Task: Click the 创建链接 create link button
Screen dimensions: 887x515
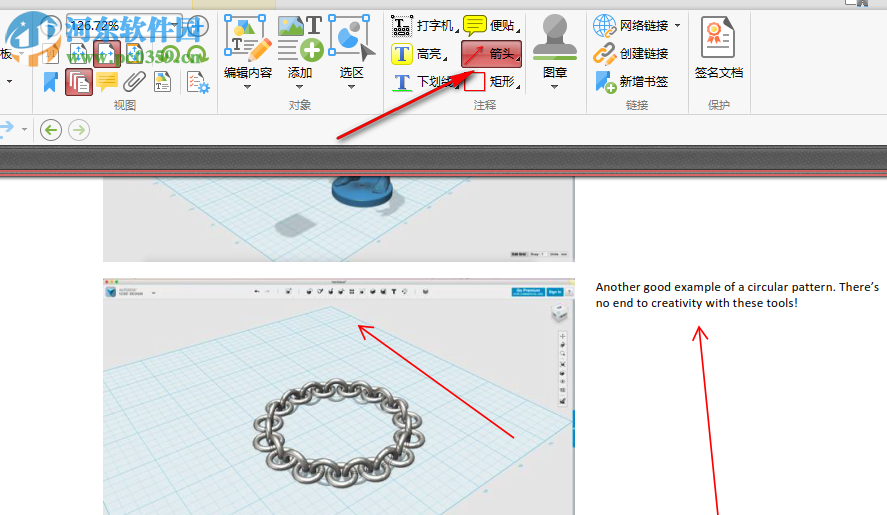Action: (631, 54)
